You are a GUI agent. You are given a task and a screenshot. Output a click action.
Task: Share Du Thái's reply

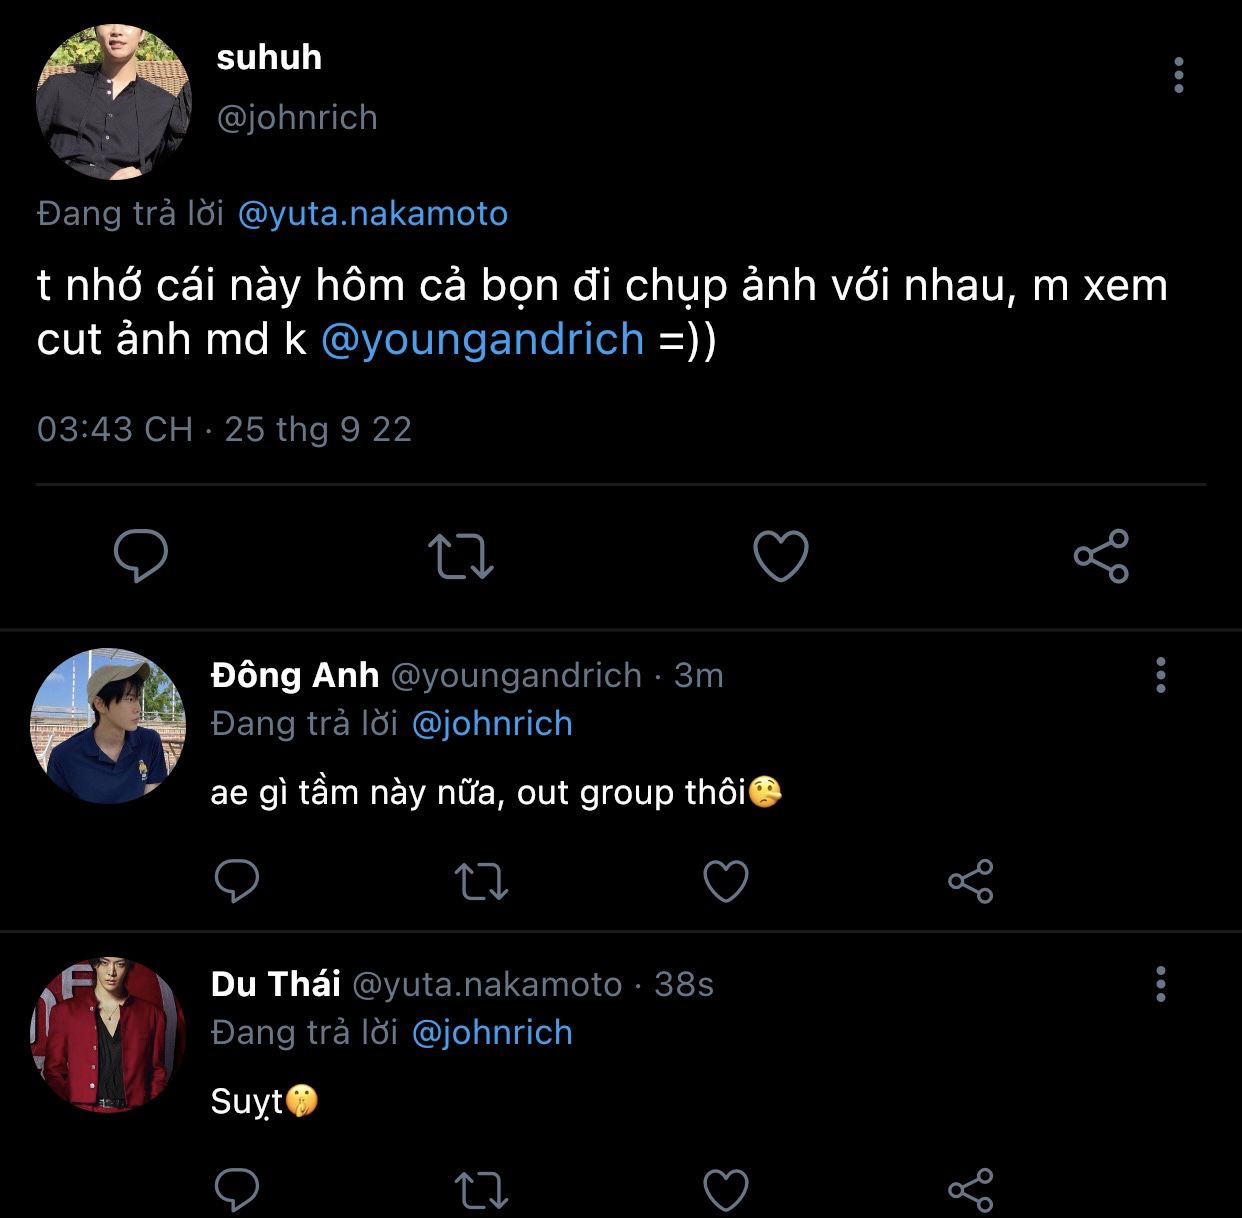(970, 1189)
